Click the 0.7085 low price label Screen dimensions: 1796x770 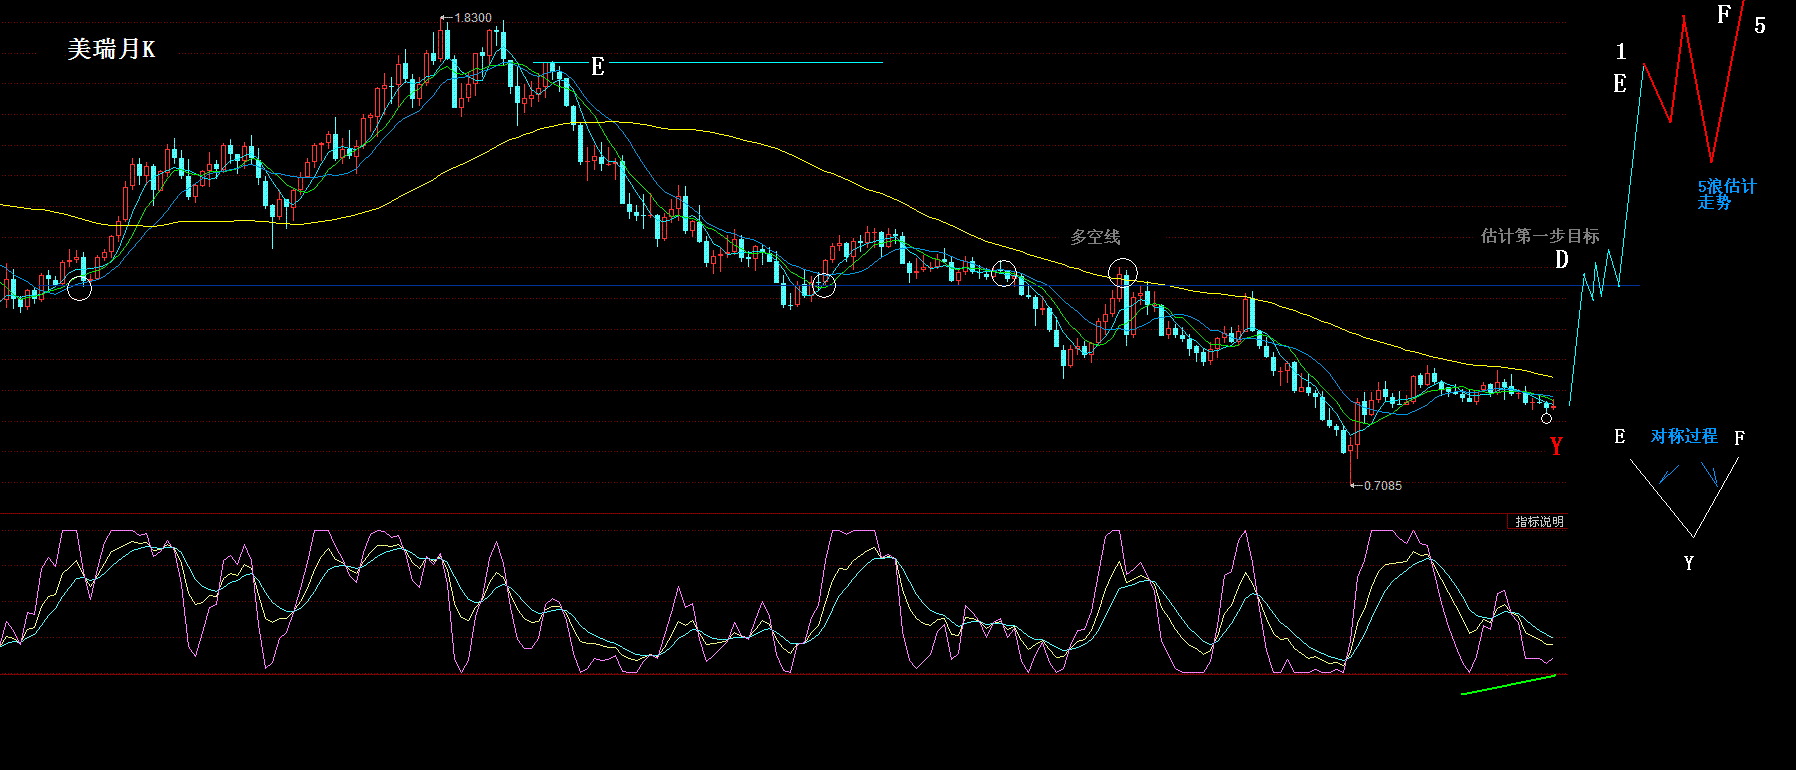1382,486
